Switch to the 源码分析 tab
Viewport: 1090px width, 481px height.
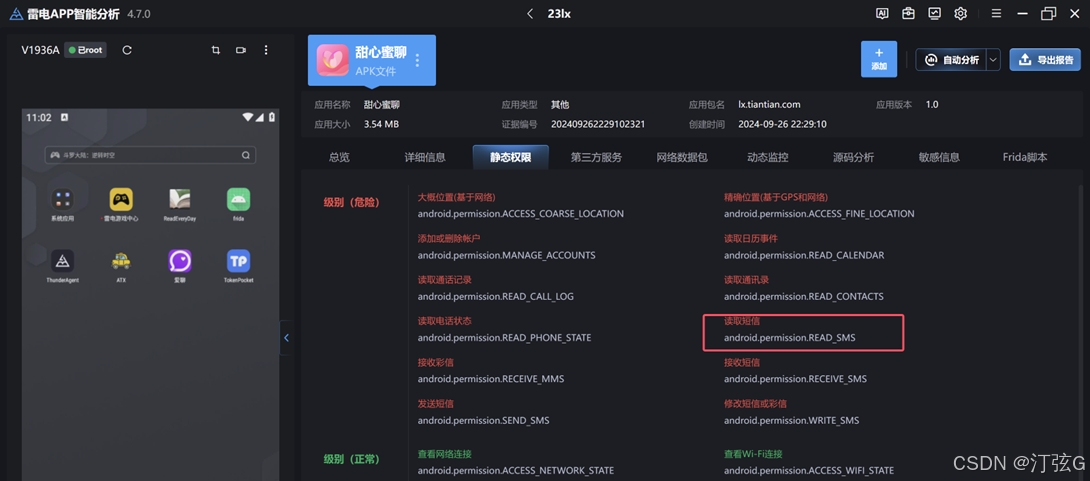click(x=853, y=157)
